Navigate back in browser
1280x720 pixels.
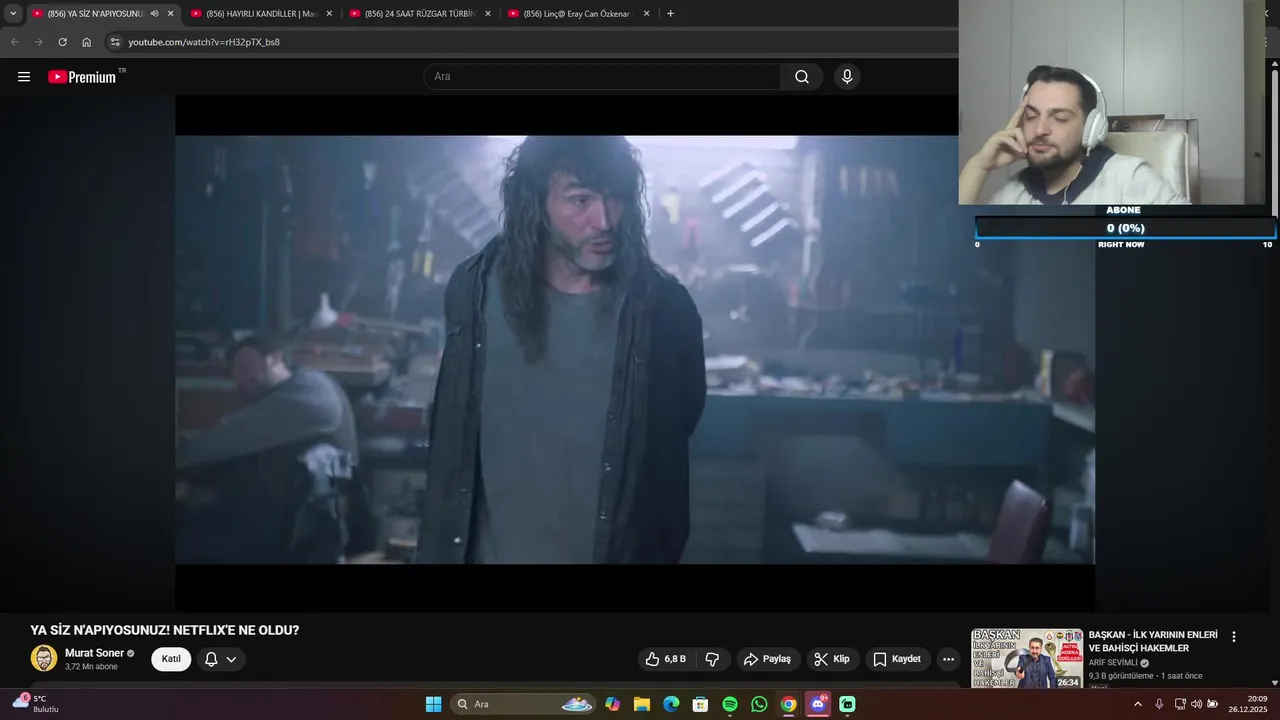[x=14, y=42]
